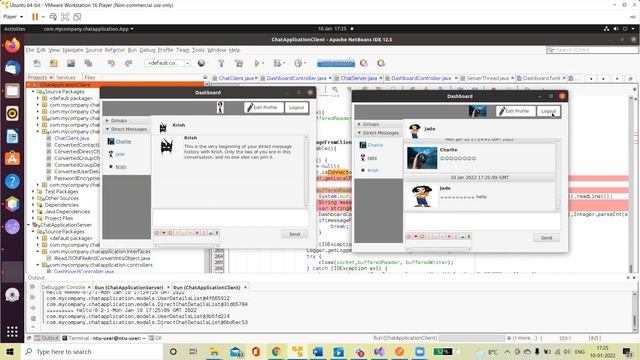Screen dimensions: 640x360
Task: Click message text area in left Dashboard
Action: click(231, 218)
